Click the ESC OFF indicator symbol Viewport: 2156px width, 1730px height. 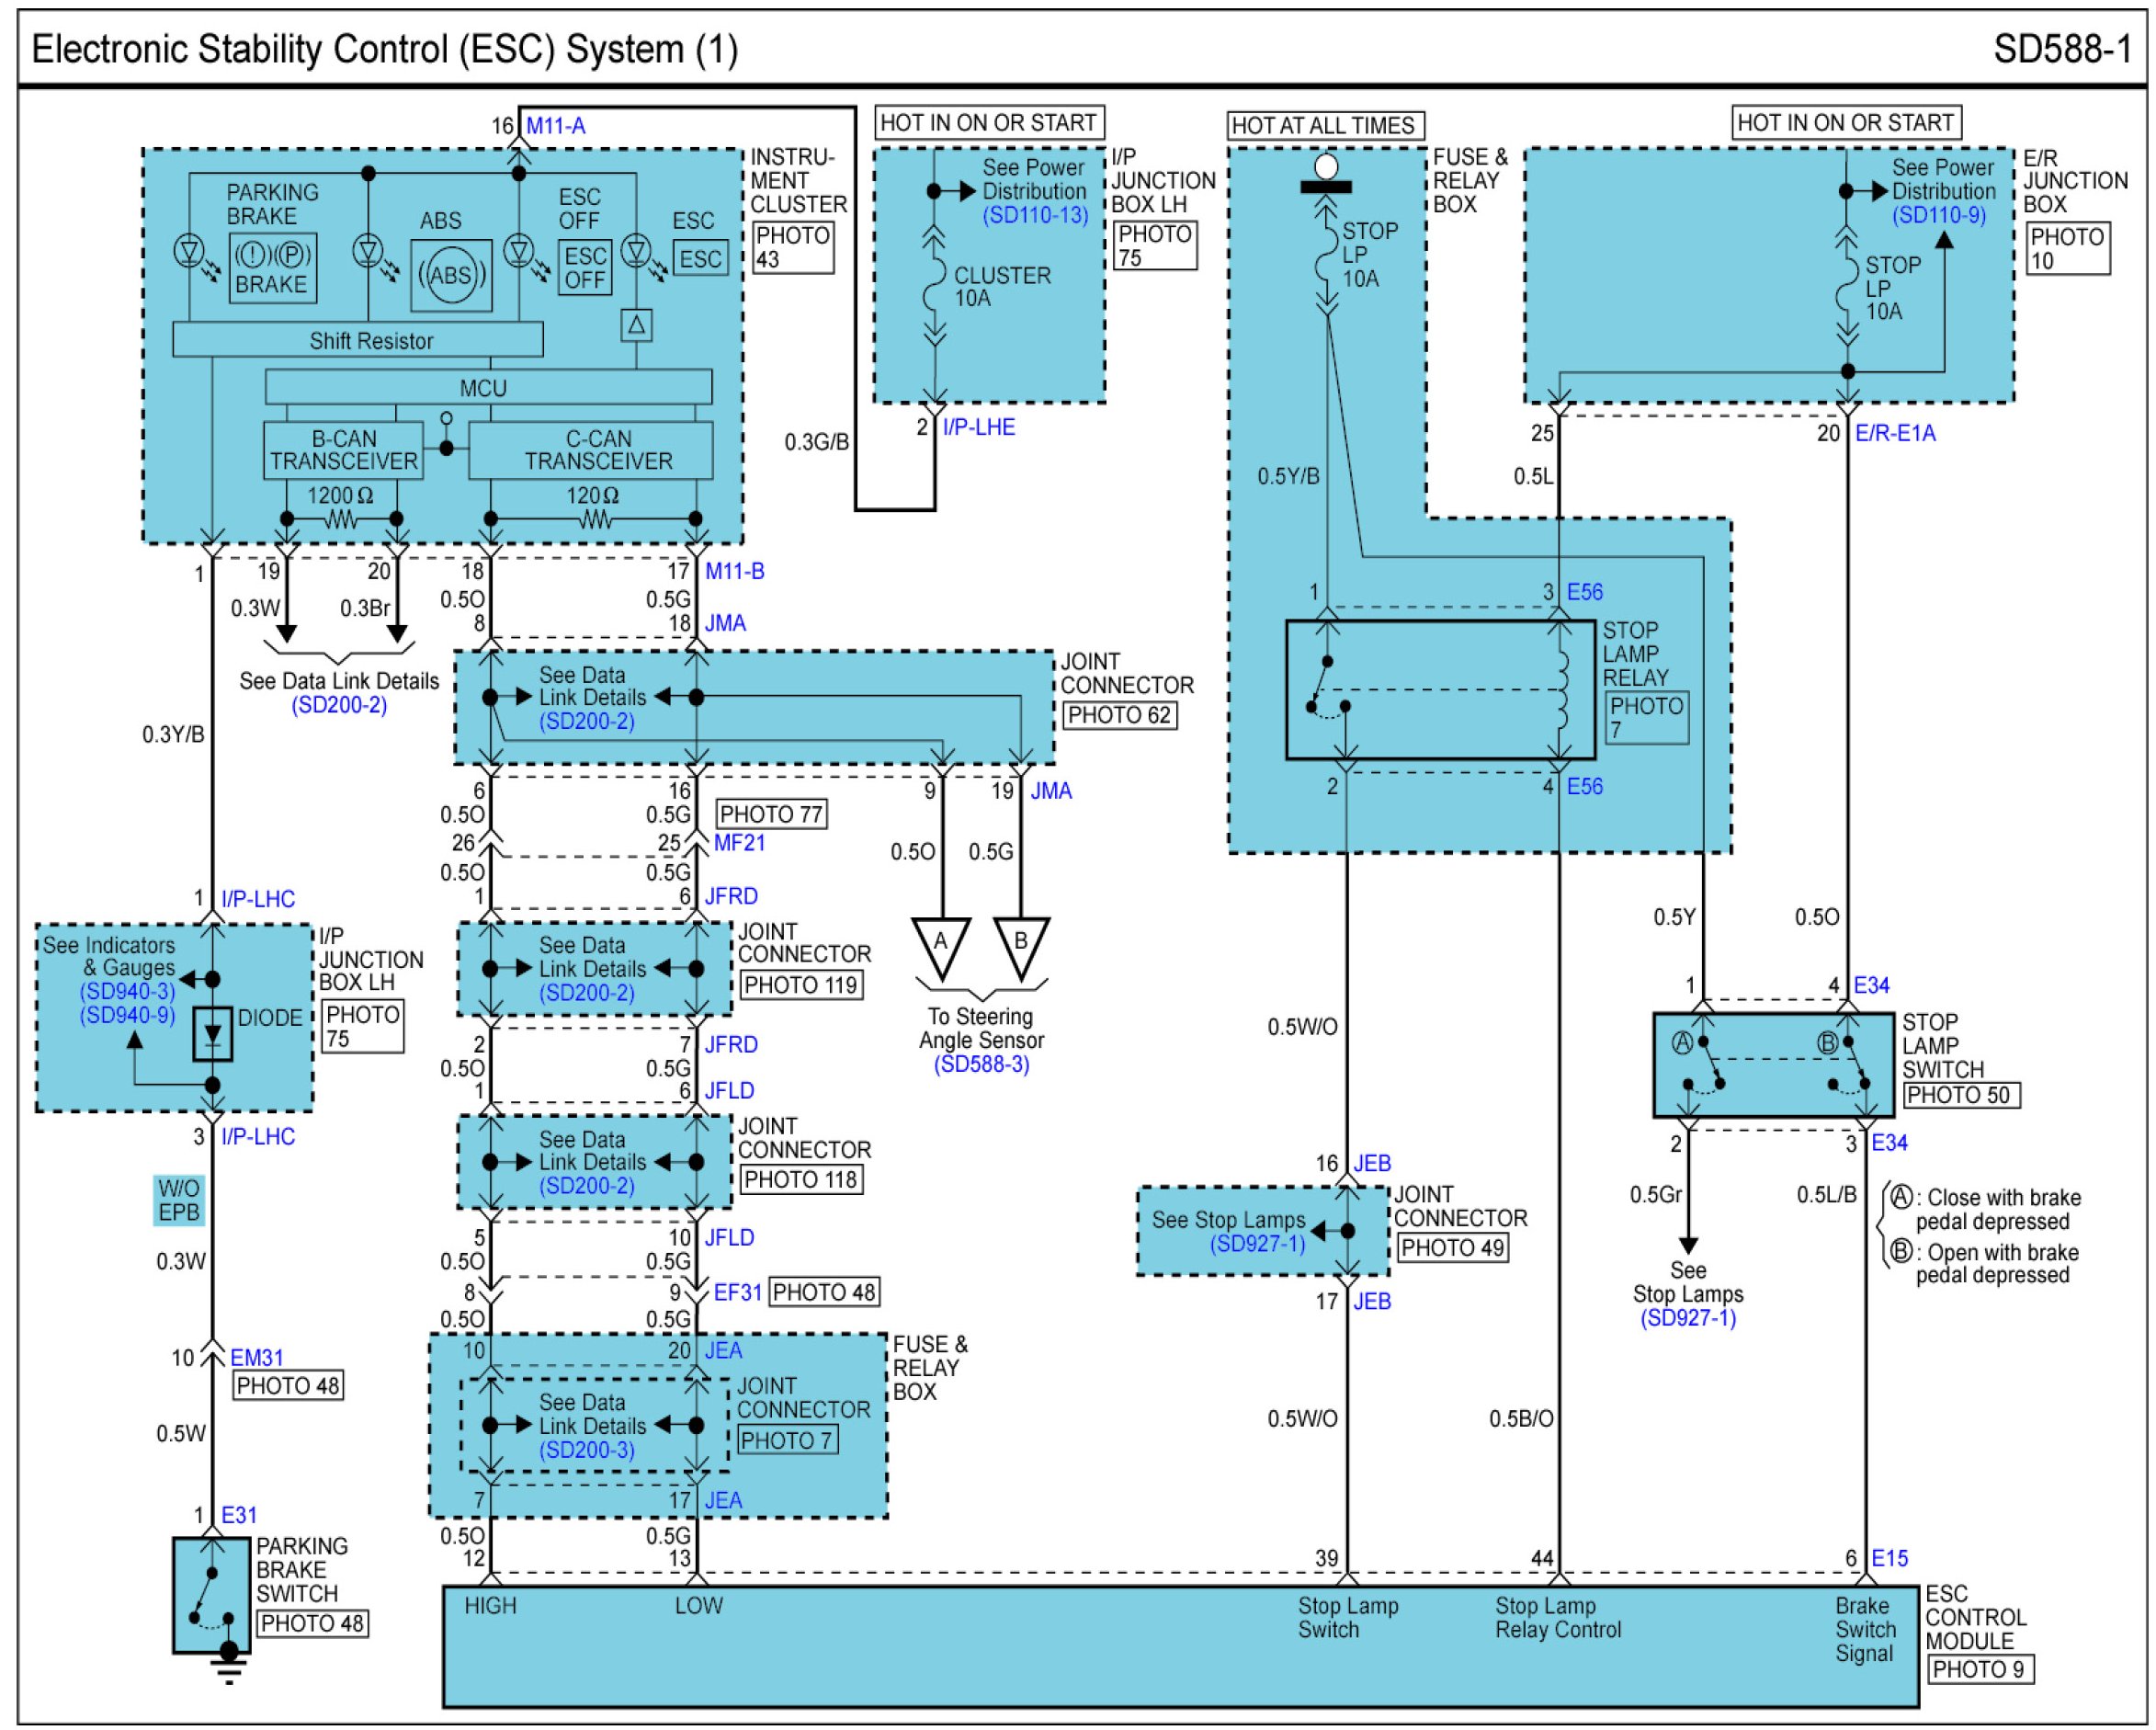585,267
